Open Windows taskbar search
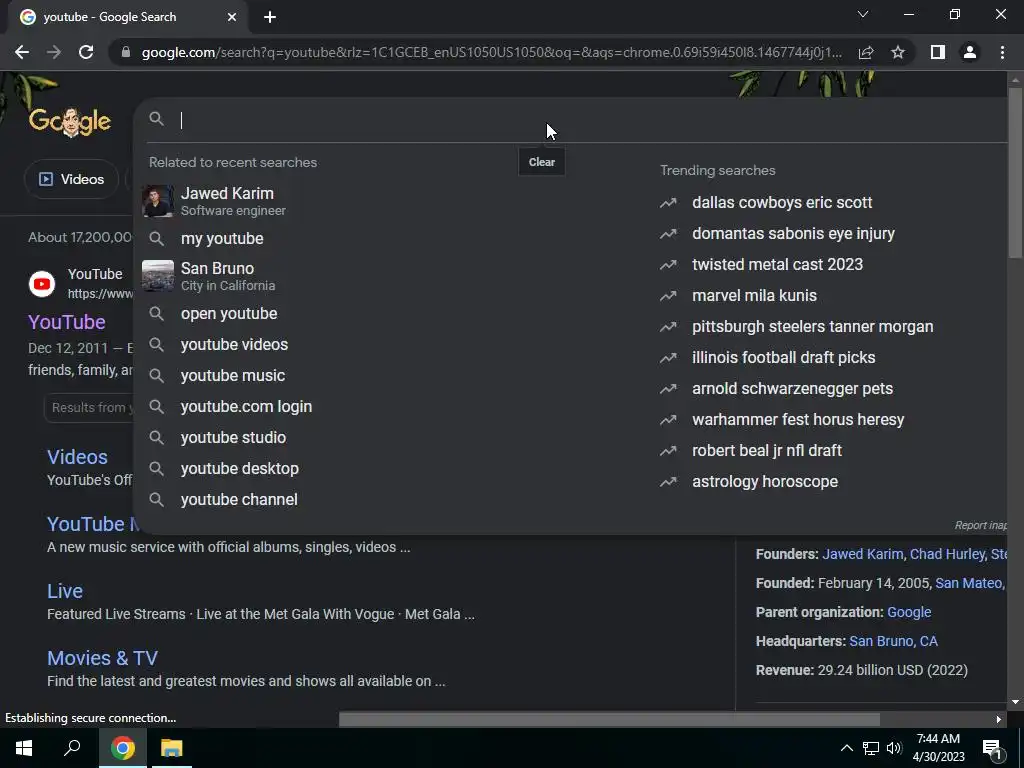The height and width of the screenshot is (768, 1024). [x=72, y=748]
